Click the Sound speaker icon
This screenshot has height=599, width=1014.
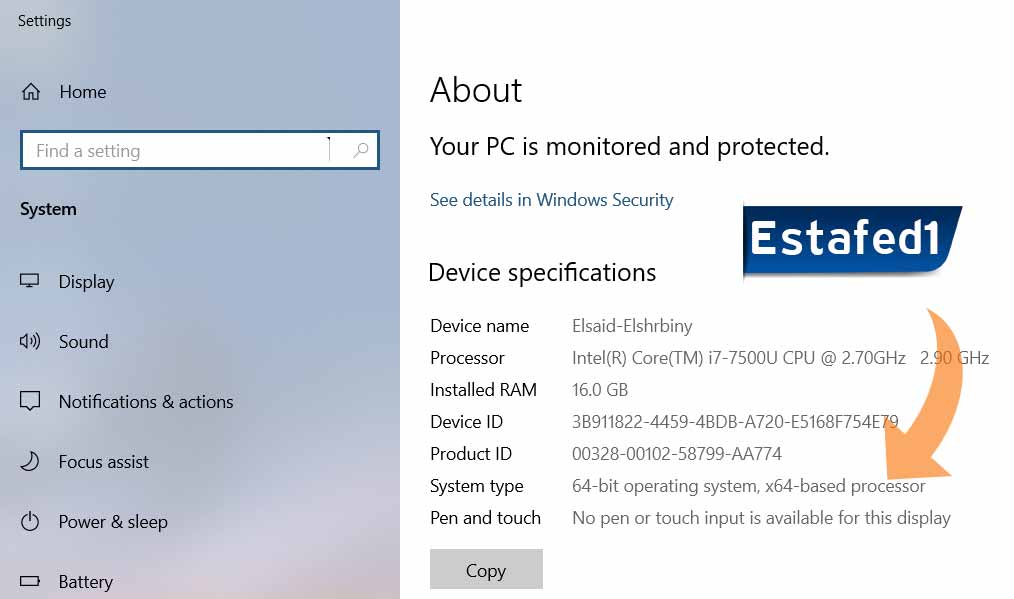pos(30,341)
